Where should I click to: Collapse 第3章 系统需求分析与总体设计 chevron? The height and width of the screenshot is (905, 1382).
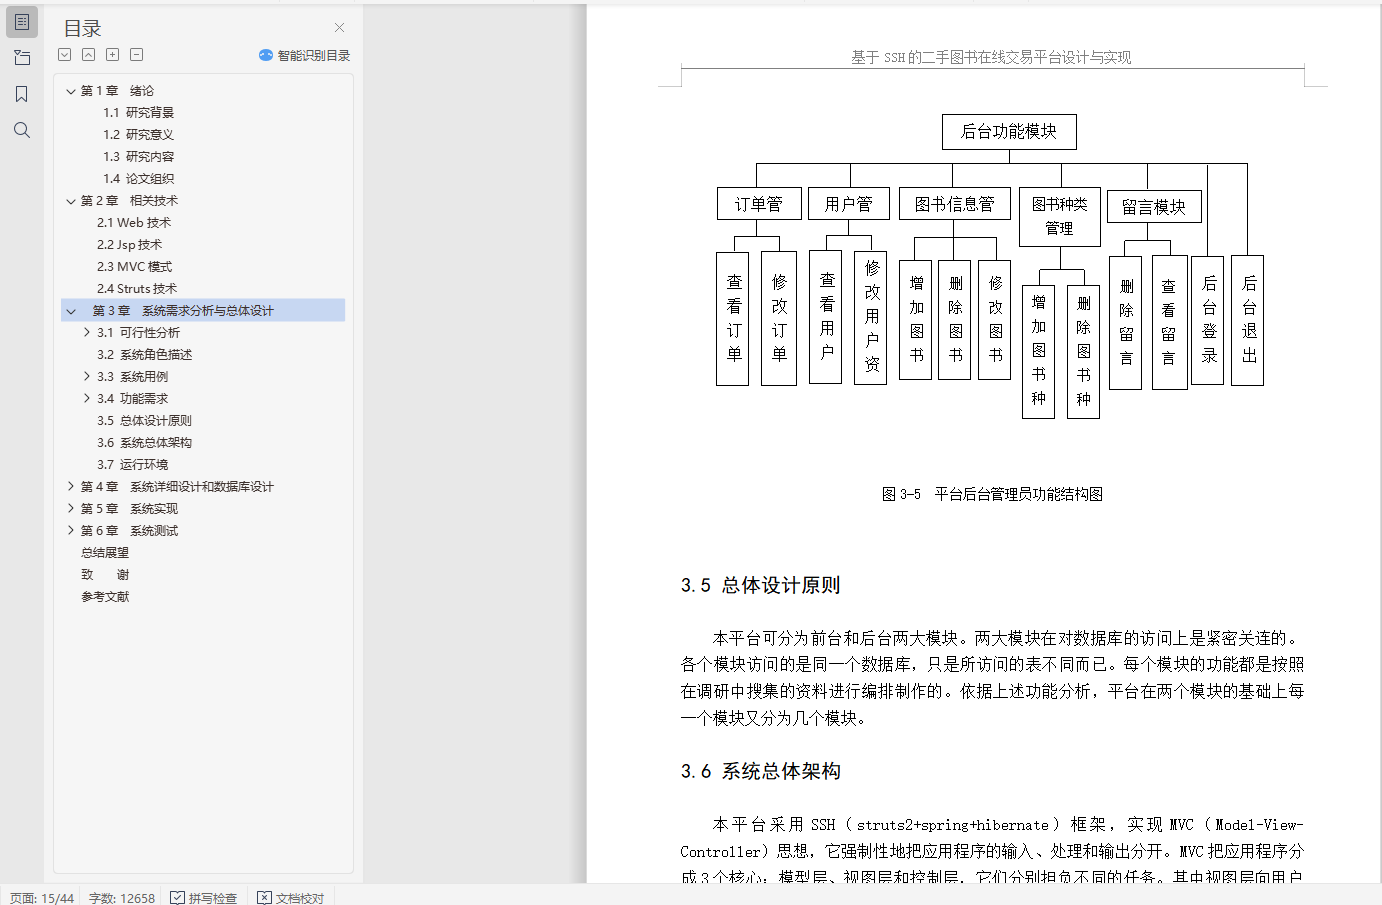[x=71, y=311]
